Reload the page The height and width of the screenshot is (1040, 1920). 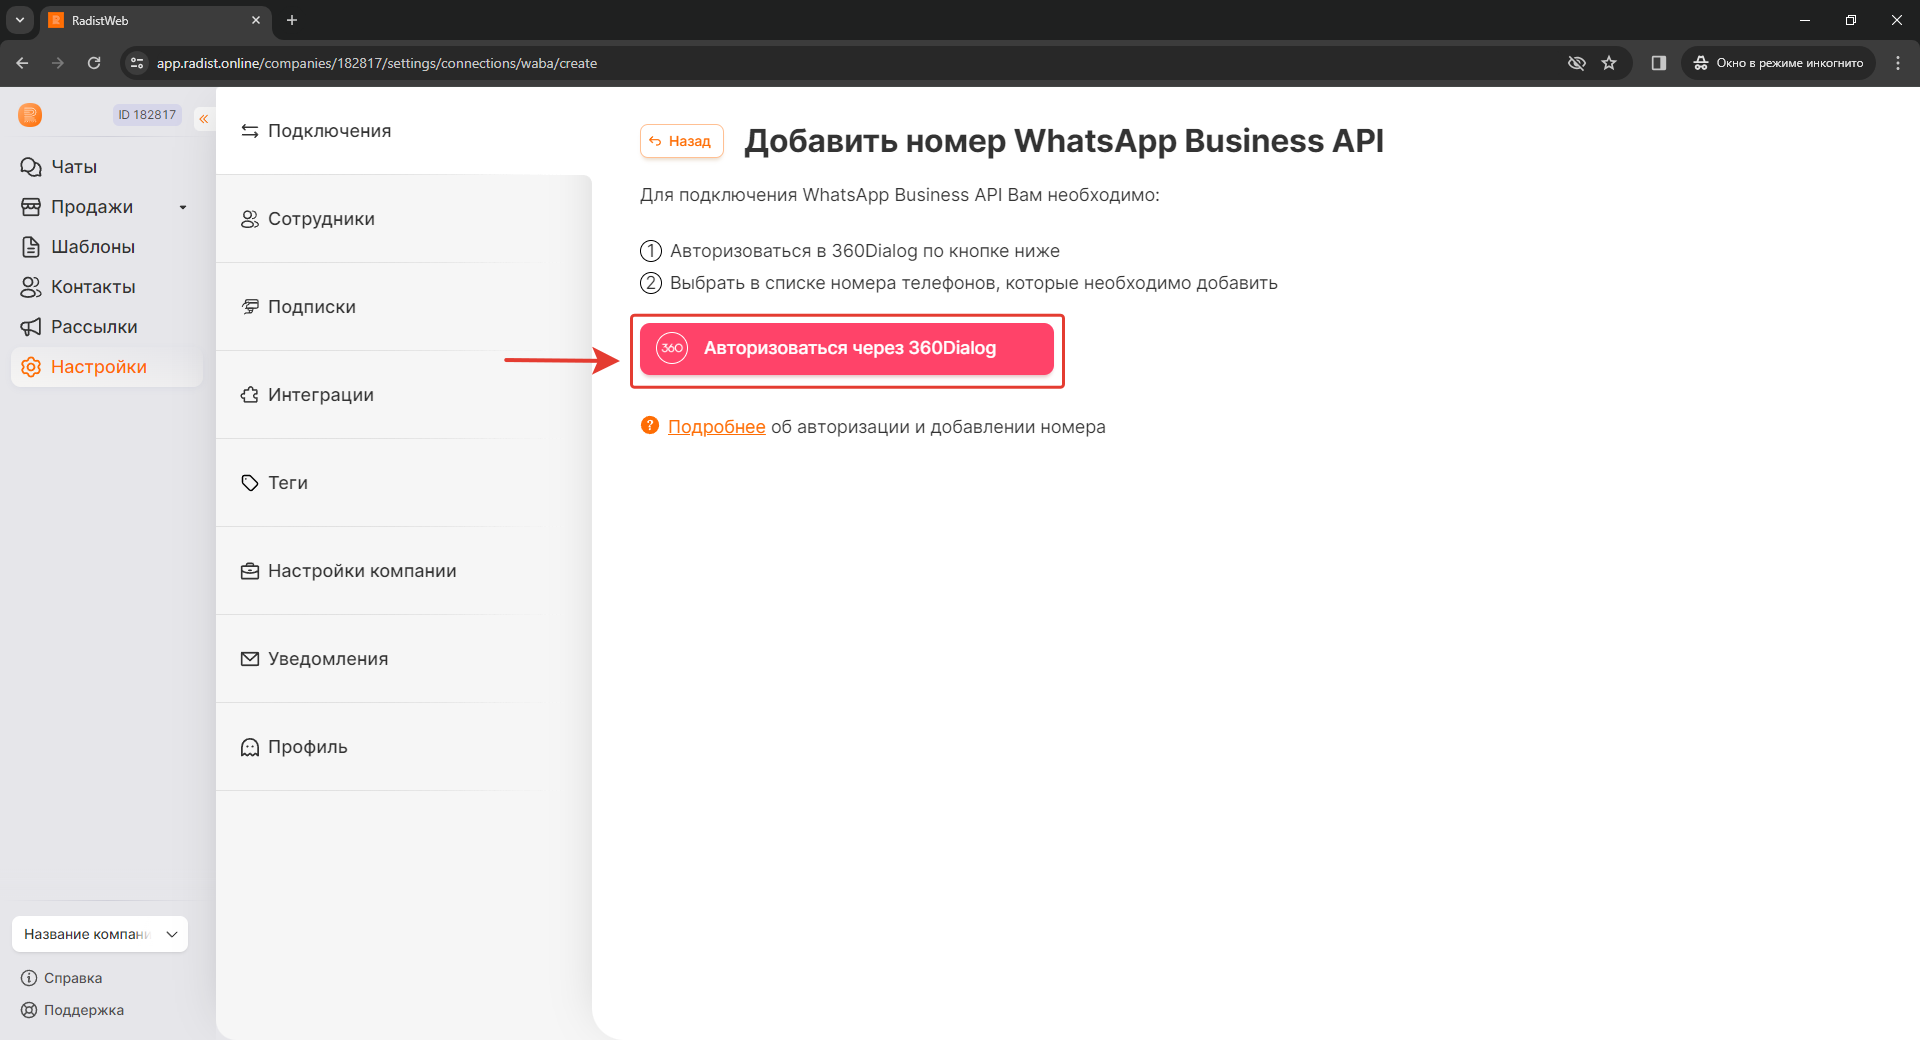pyautogui.click(x=94, y=63)
